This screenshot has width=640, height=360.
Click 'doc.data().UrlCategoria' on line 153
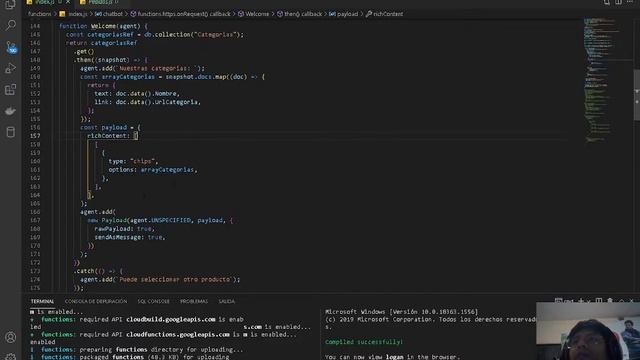pos(158,102)
